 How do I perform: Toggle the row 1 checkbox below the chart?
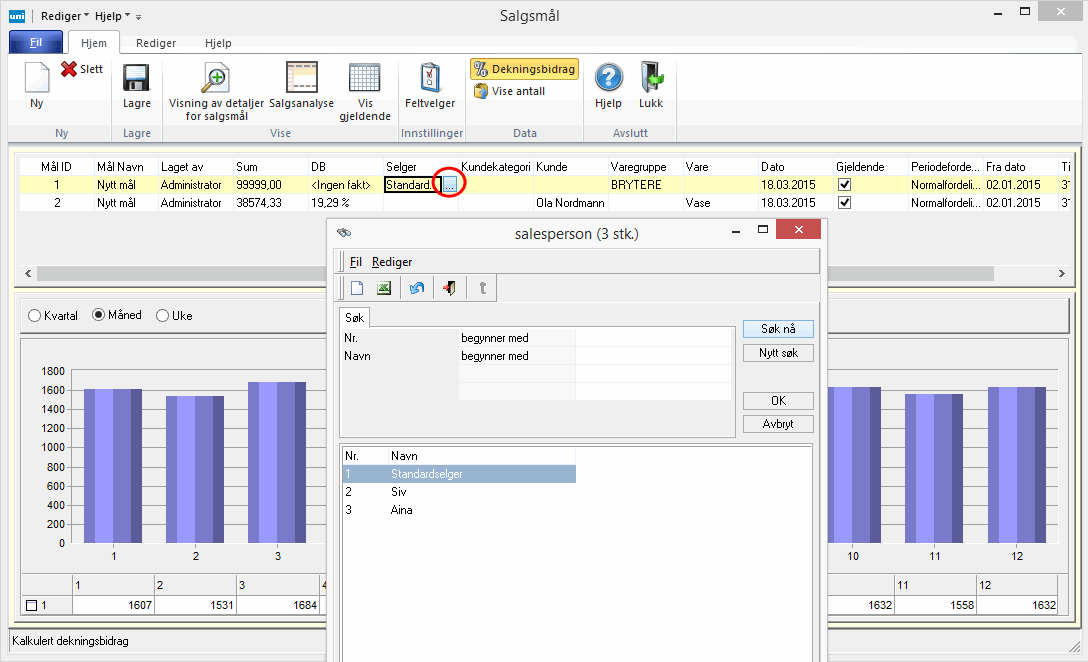(x=31, y=605)
